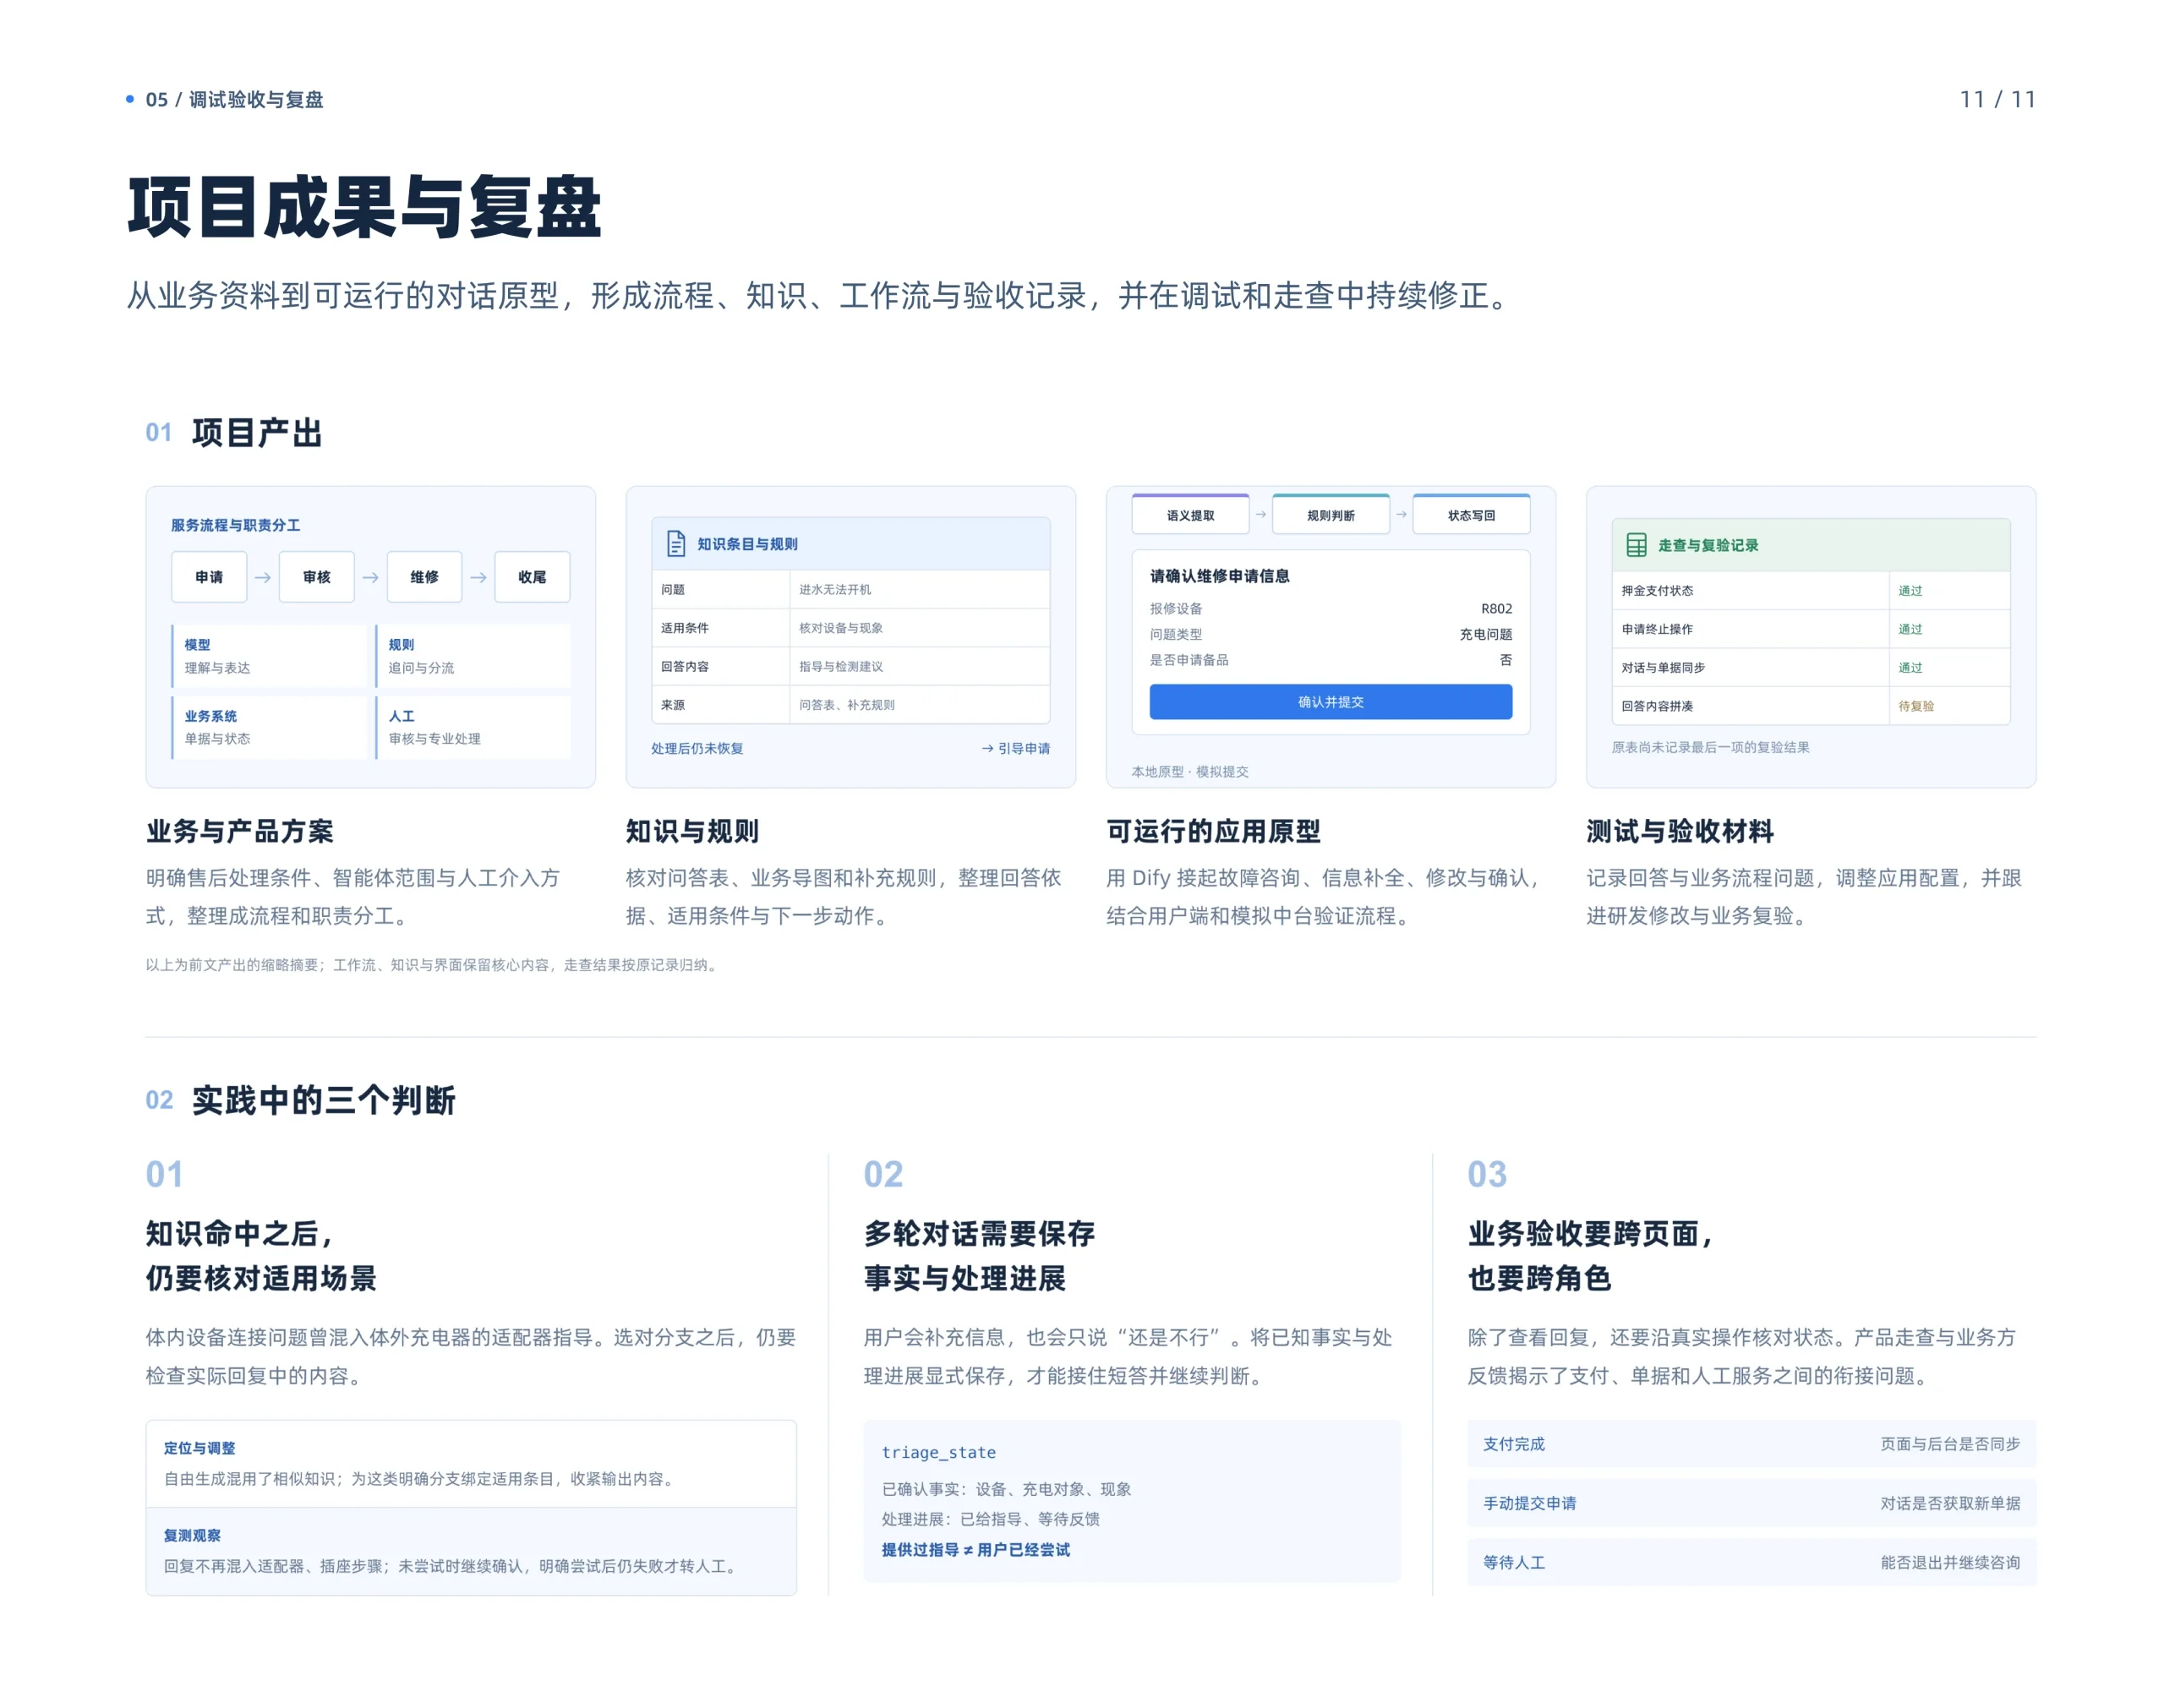2164x1708 pixels.
Task: Select the 语义提取 step tab
Action: pos(1190,515)
